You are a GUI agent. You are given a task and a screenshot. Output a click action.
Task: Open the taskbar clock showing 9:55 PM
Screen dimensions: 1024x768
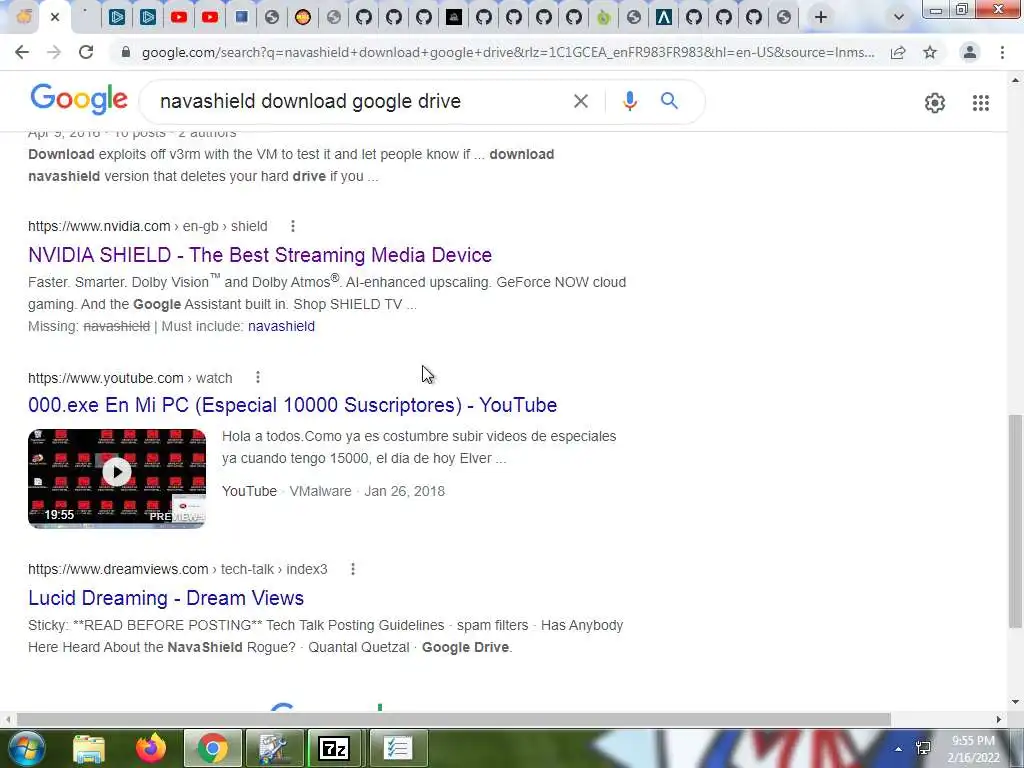975,749
